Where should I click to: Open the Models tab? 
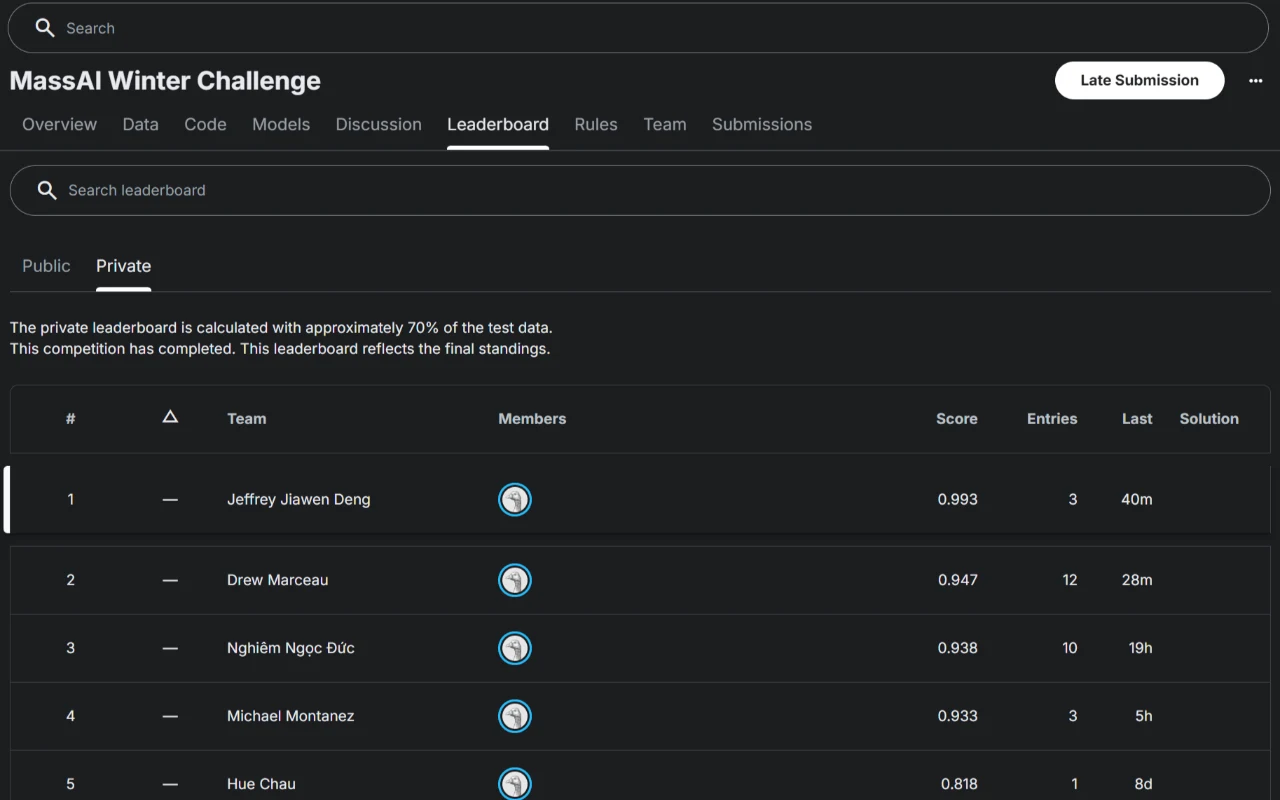281,124
